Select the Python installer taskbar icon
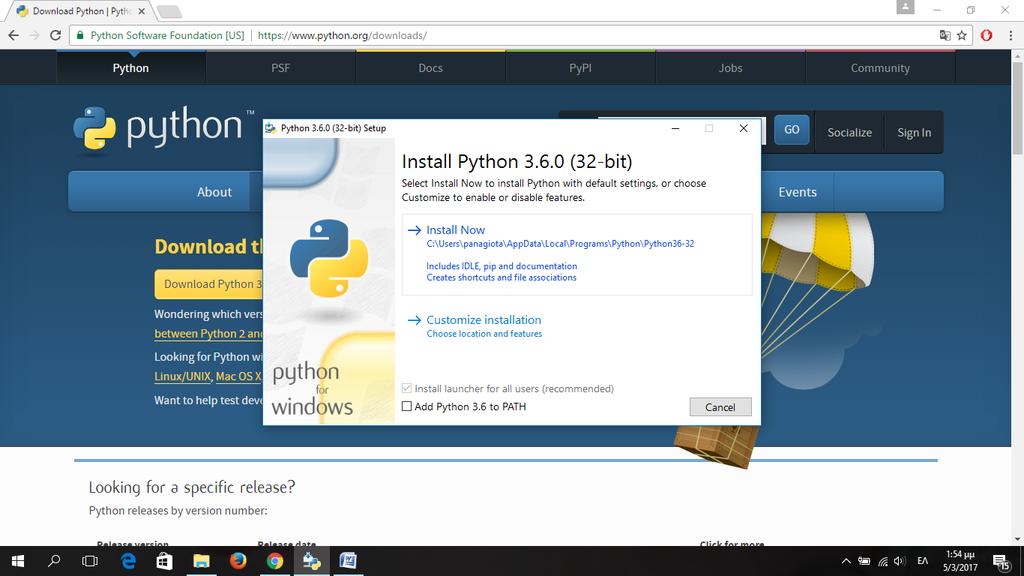The image size is (1024, 576). click(312, 561)
